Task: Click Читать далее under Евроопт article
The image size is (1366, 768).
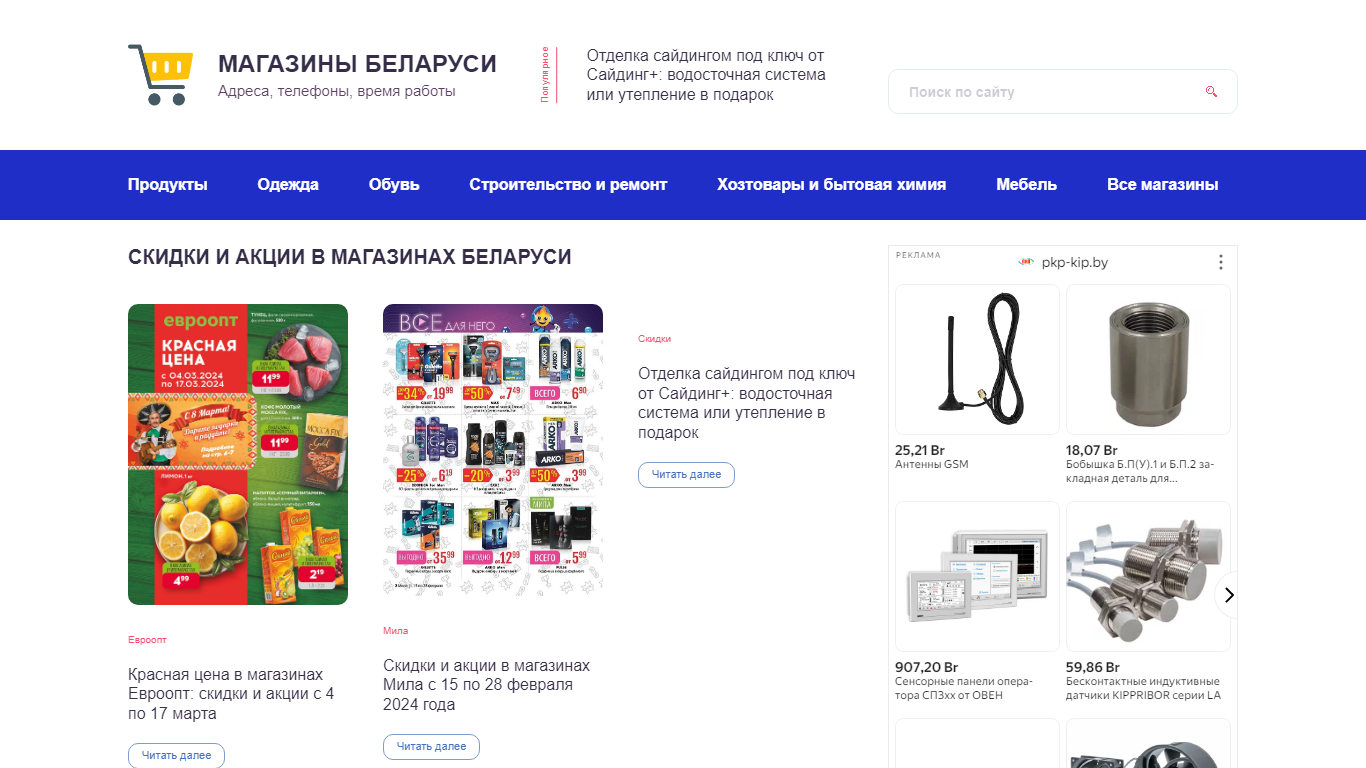Action: [x=176, y=755]
